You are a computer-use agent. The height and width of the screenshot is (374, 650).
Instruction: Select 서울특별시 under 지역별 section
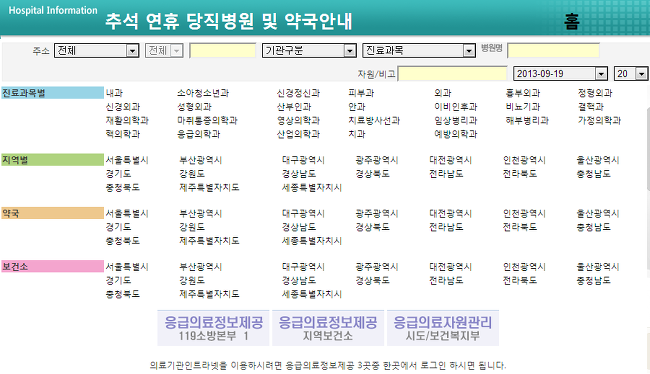click(x=127, y=160)
